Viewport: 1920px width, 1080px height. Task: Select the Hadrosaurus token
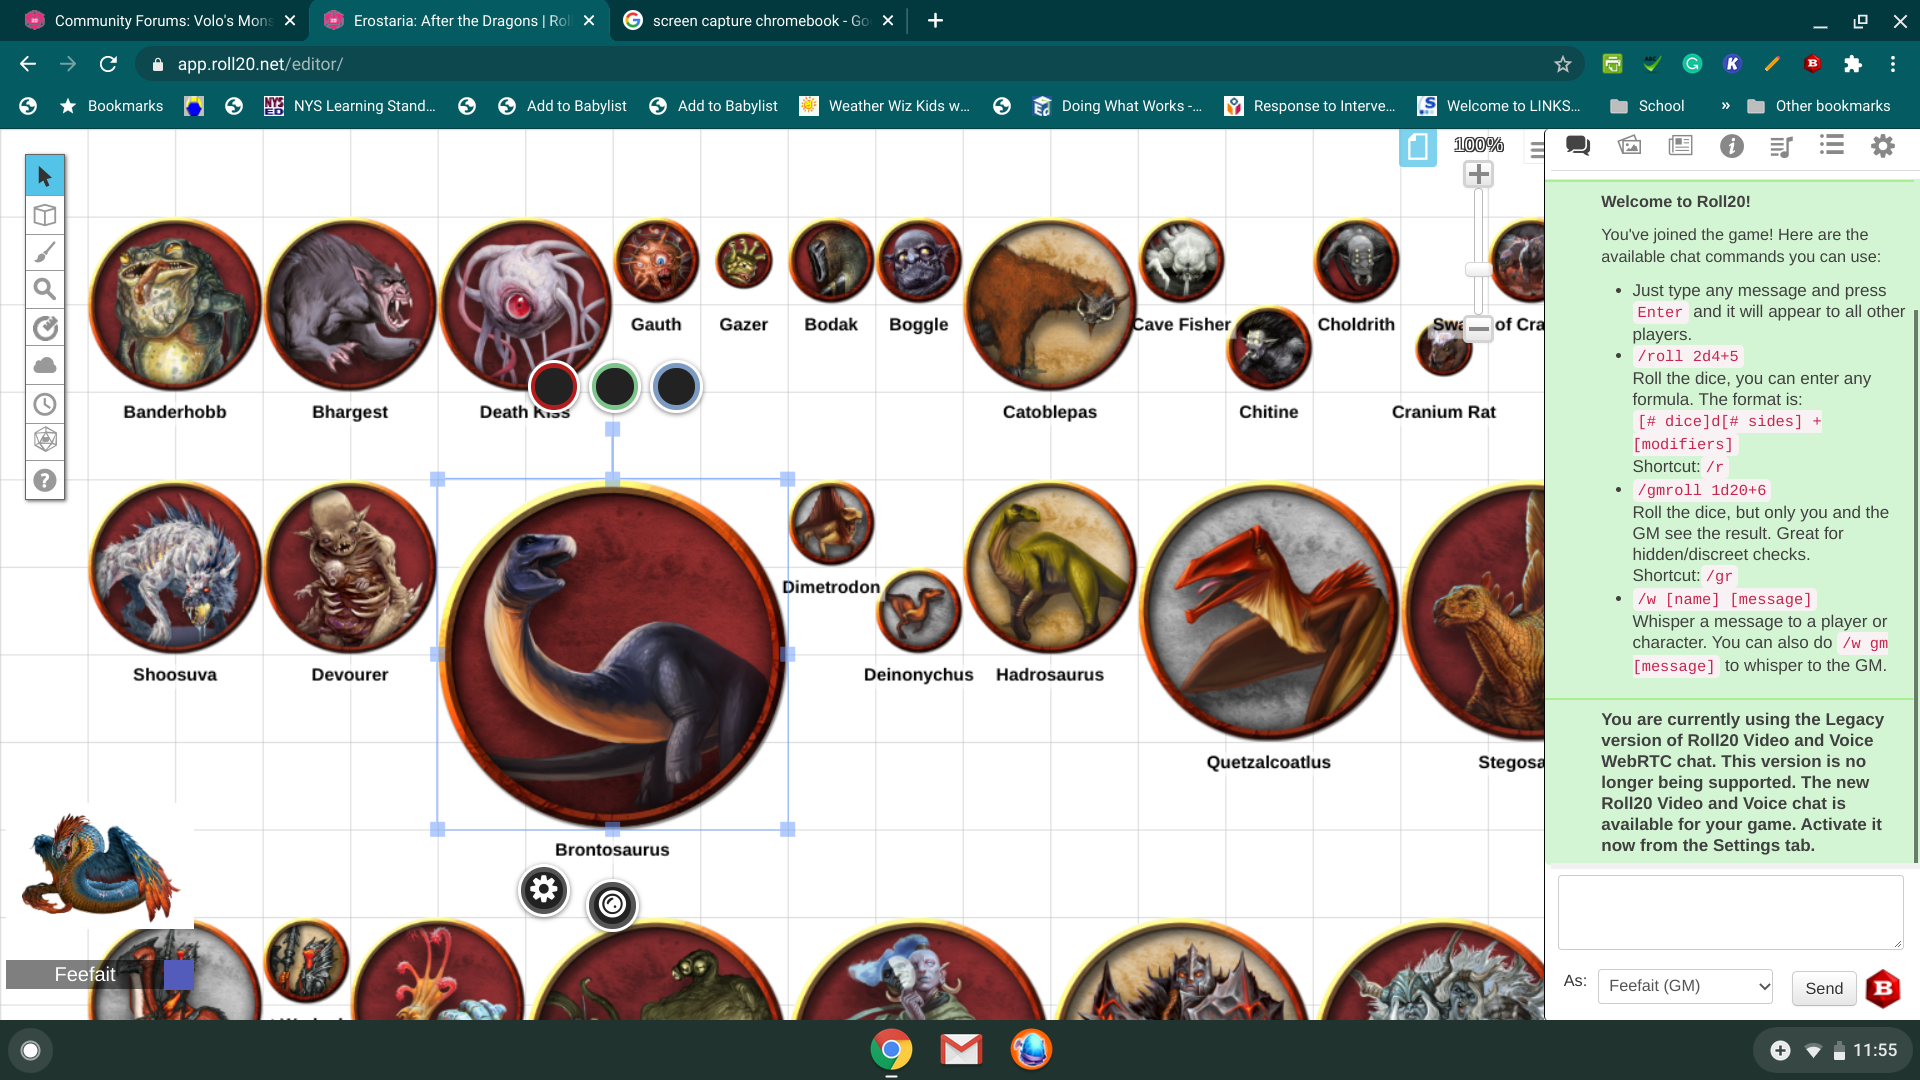point(1050,567)
